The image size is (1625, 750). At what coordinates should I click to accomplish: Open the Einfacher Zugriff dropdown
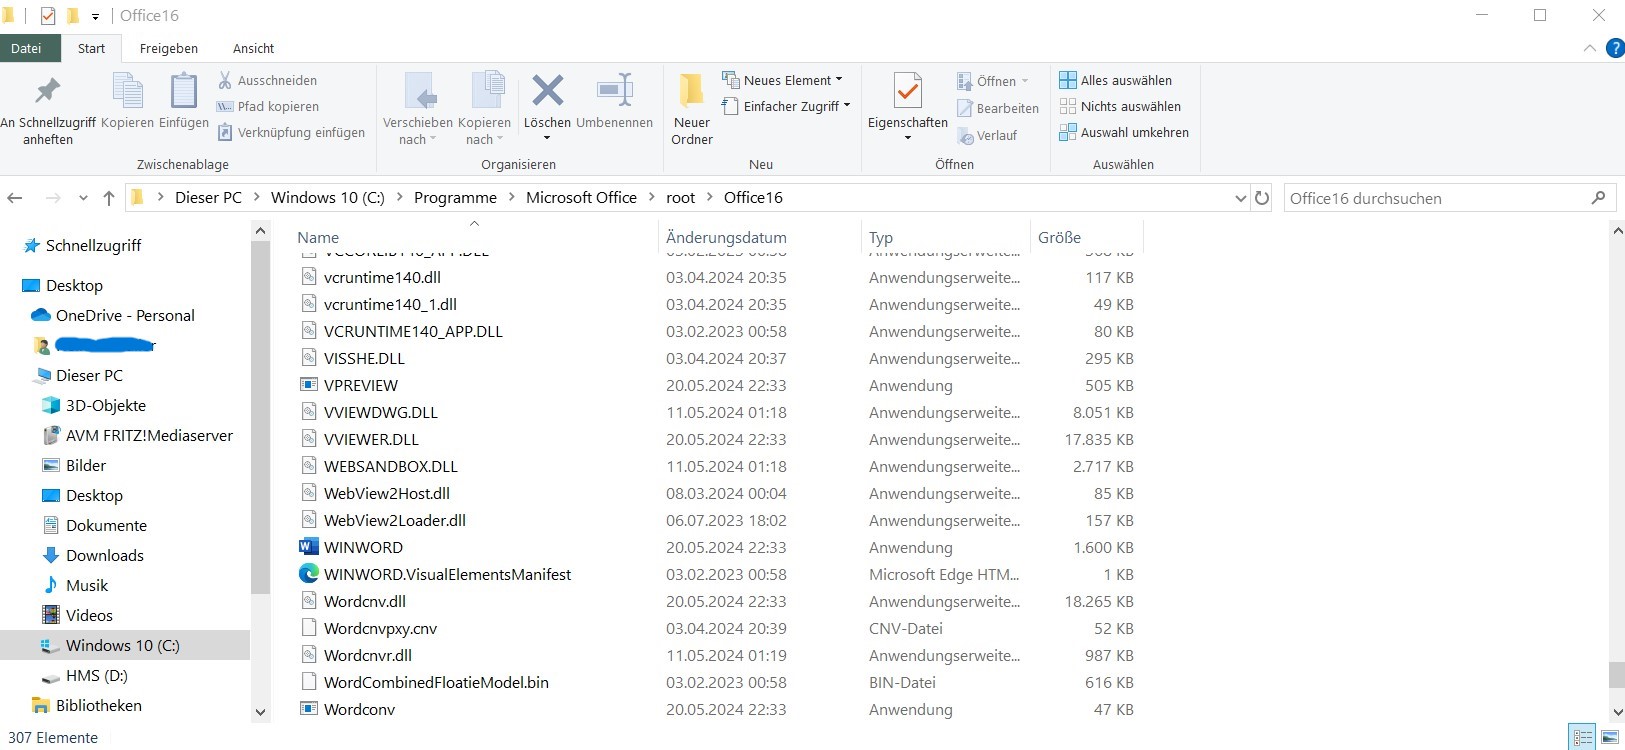click(x=786, y=106)
